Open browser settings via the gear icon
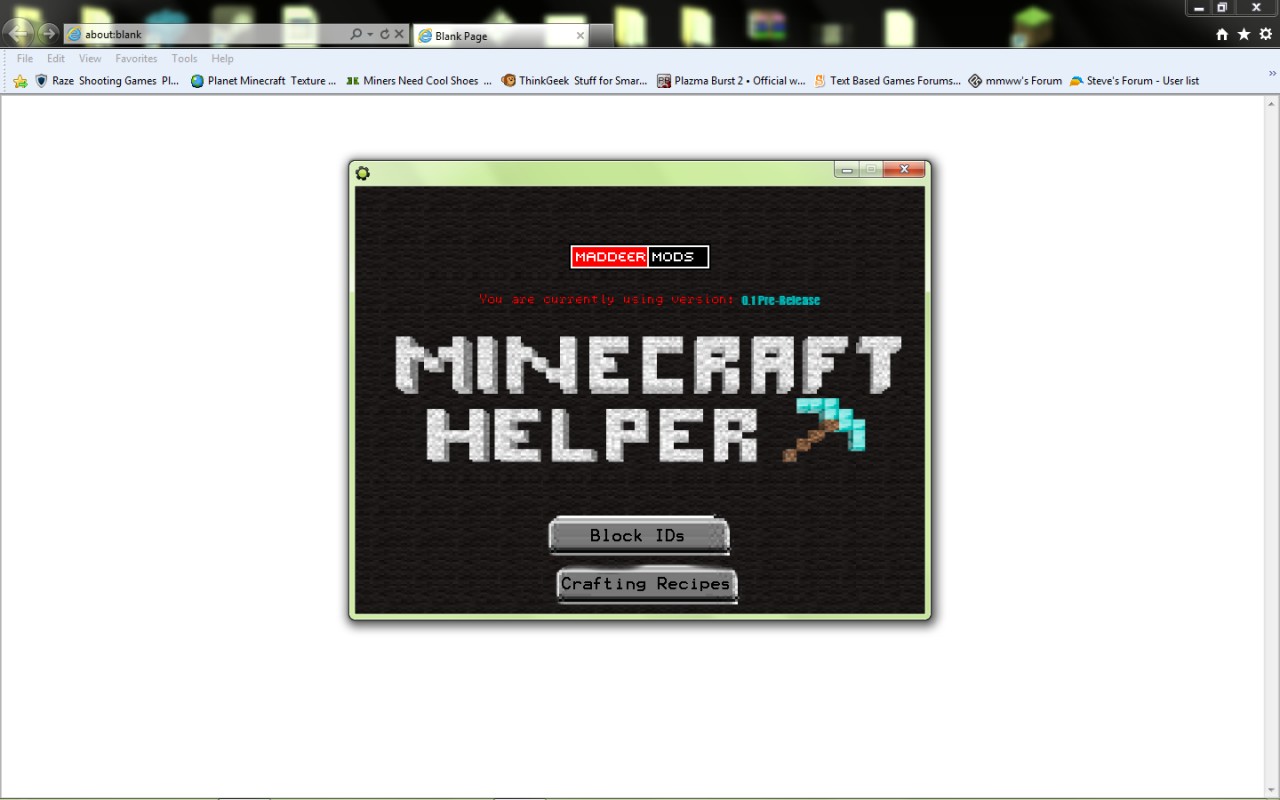This screenshot has width=1280, height=800. [1264, 33]
